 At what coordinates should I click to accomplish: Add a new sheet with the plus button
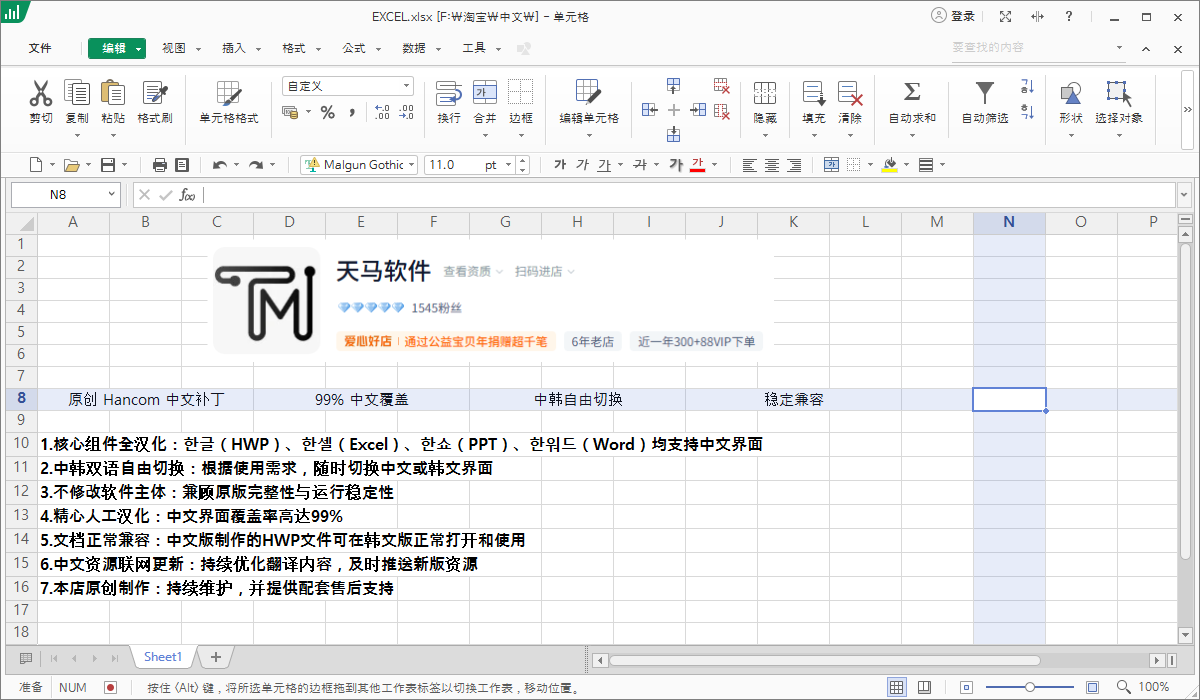(215, 657)
